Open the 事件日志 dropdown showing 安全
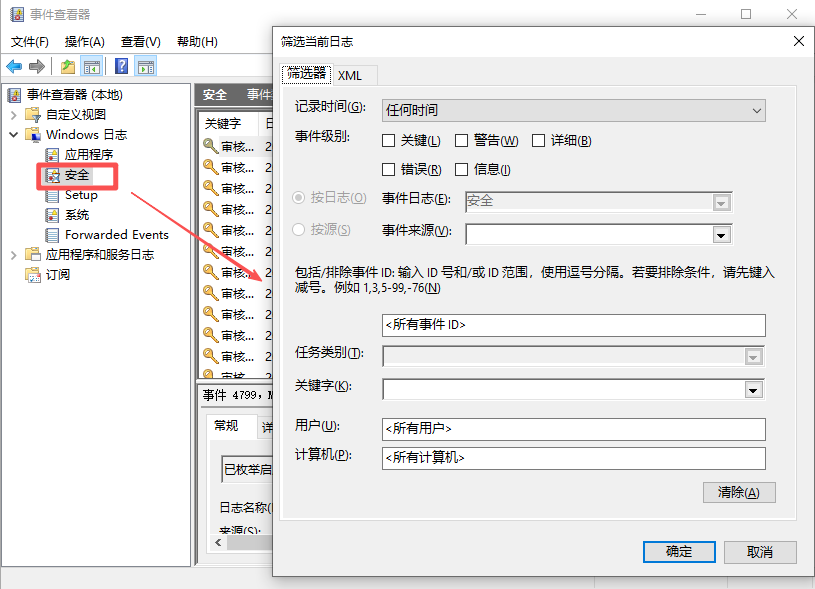Screen dimensions: 815x589 pyautogui.click(x=721, y=203)
